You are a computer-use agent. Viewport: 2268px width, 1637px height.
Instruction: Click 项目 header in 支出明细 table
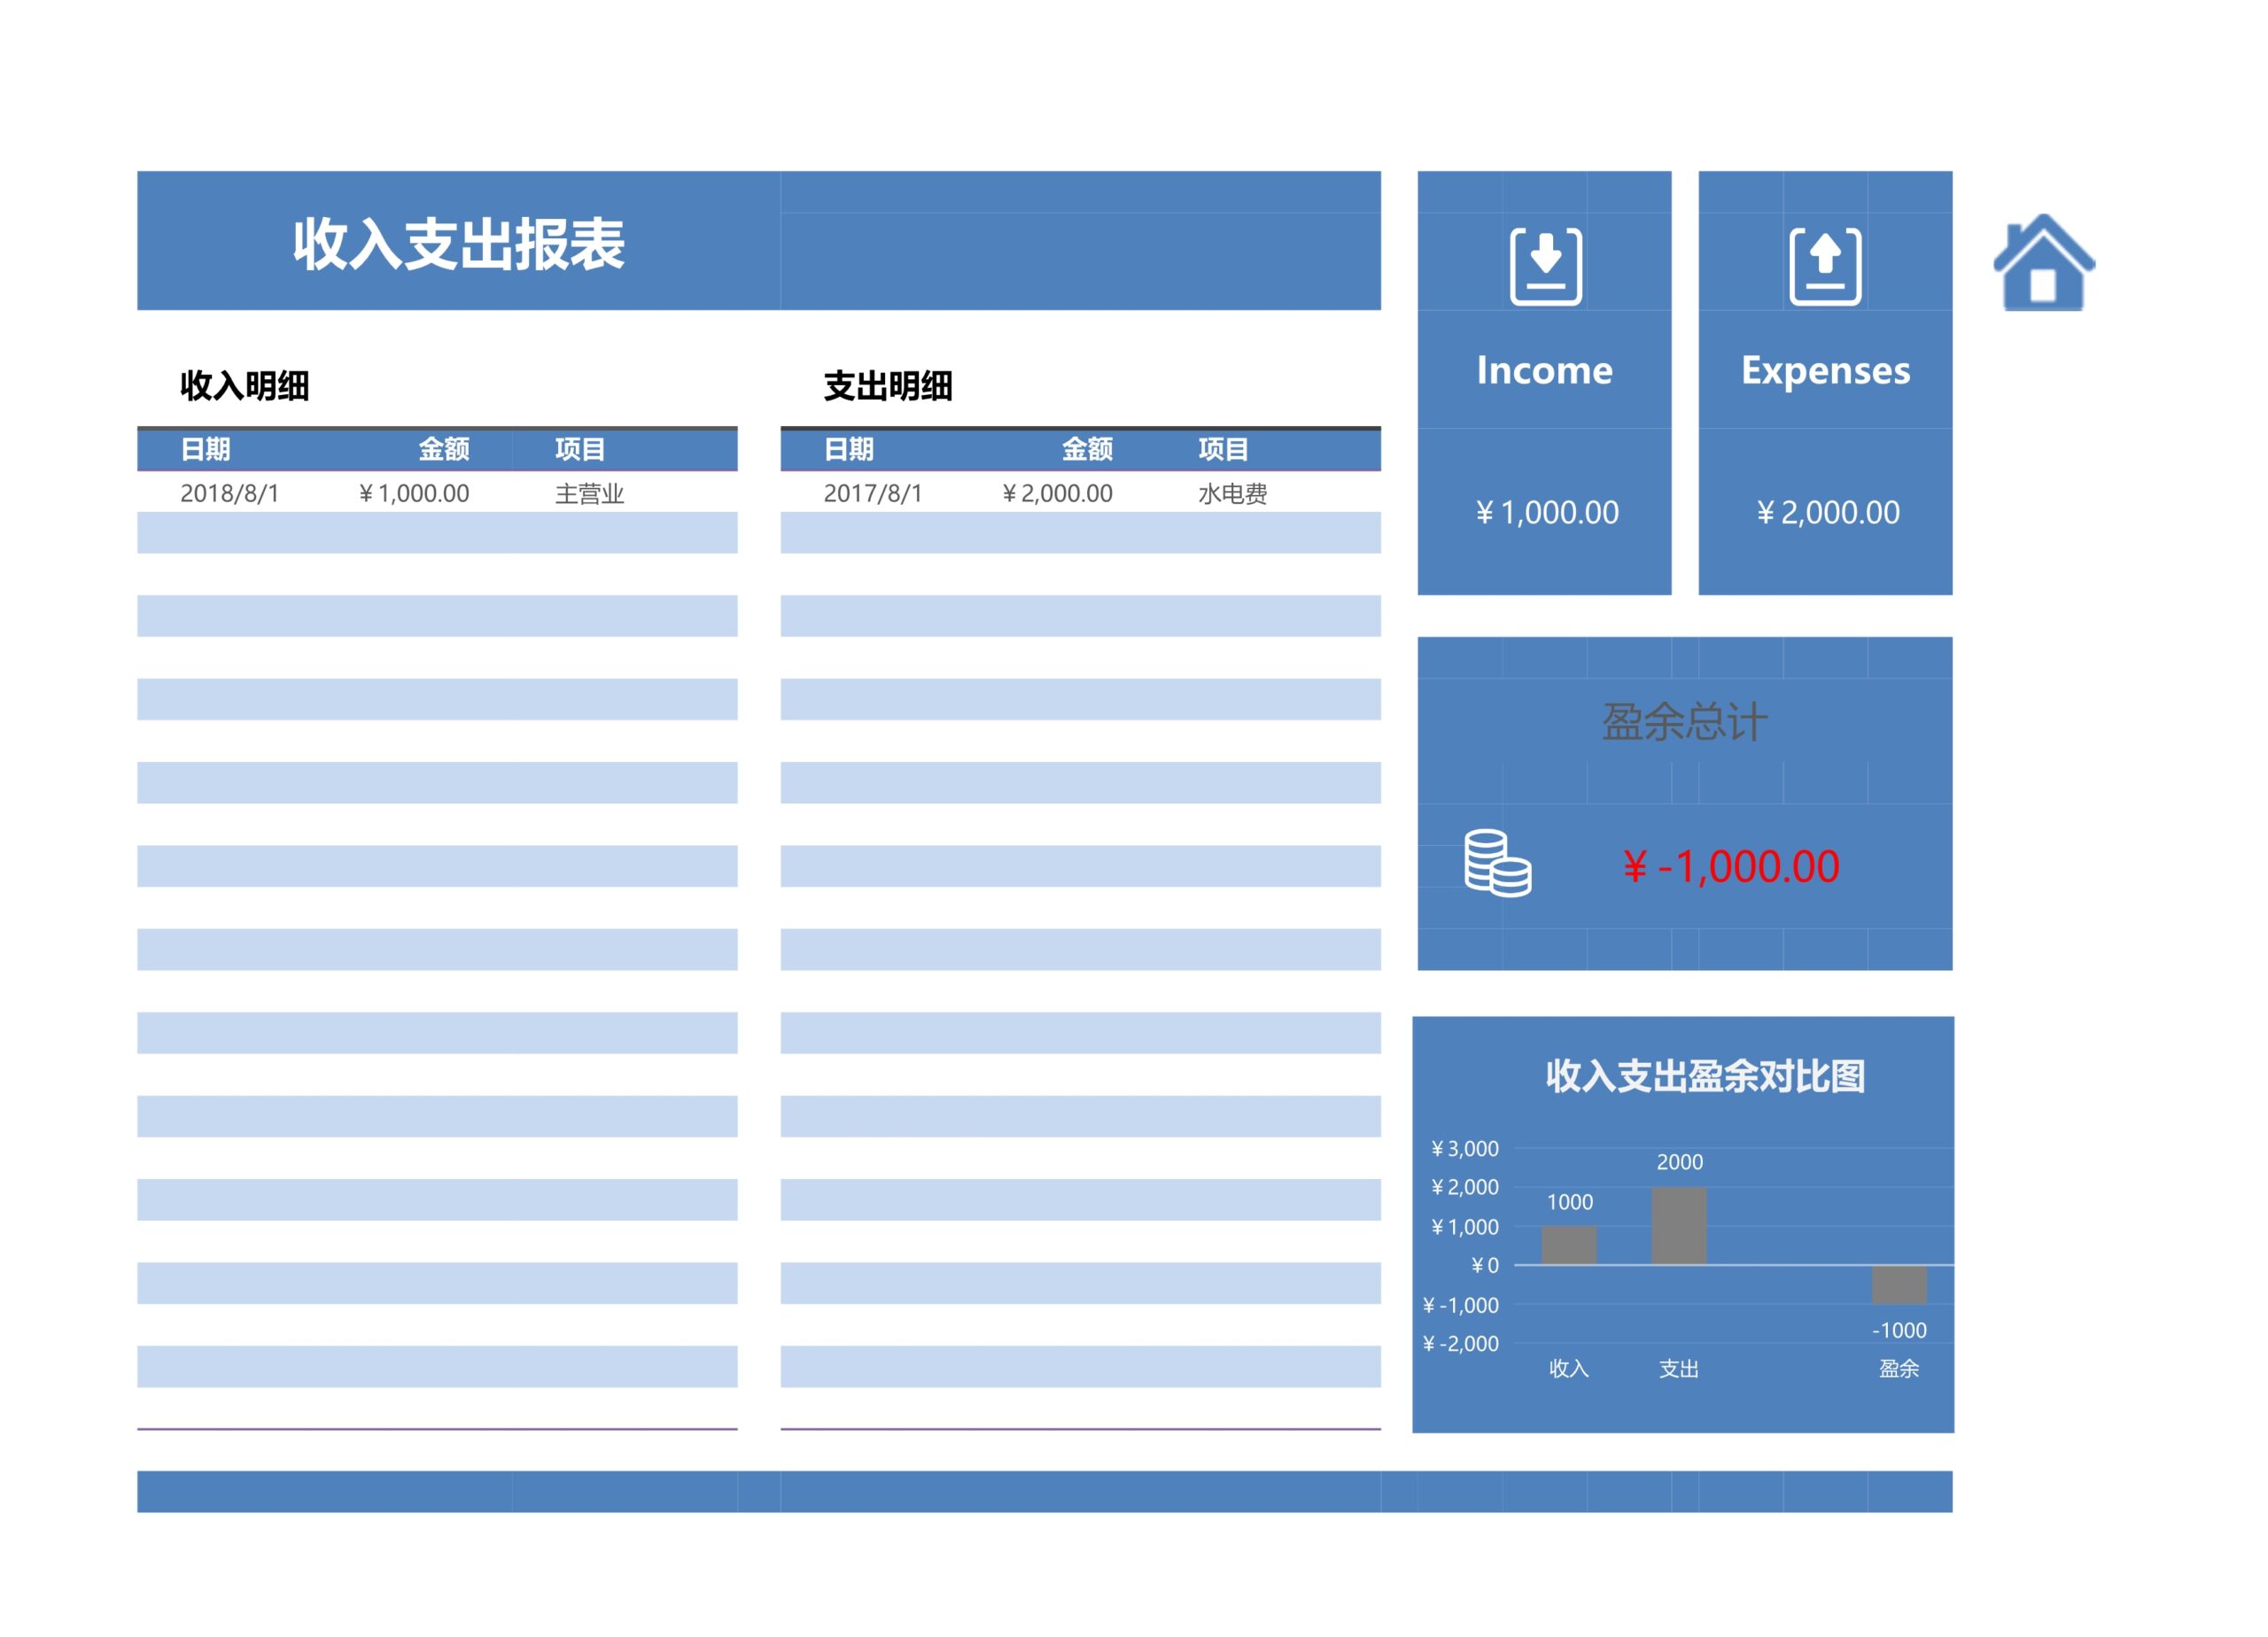[1223, 449]
